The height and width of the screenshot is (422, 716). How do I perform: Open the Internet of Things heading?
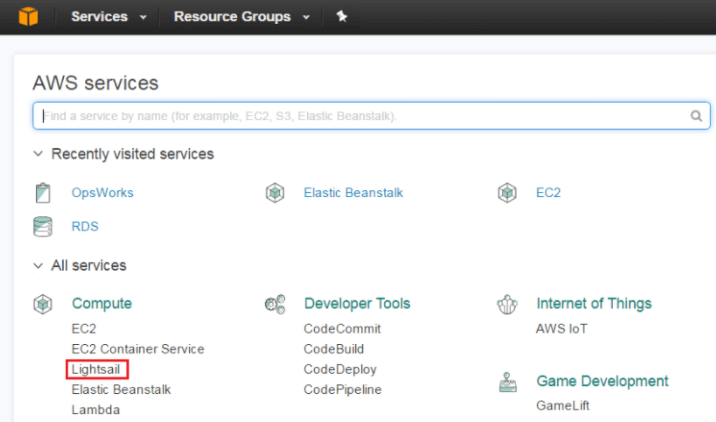click(594, 304)
